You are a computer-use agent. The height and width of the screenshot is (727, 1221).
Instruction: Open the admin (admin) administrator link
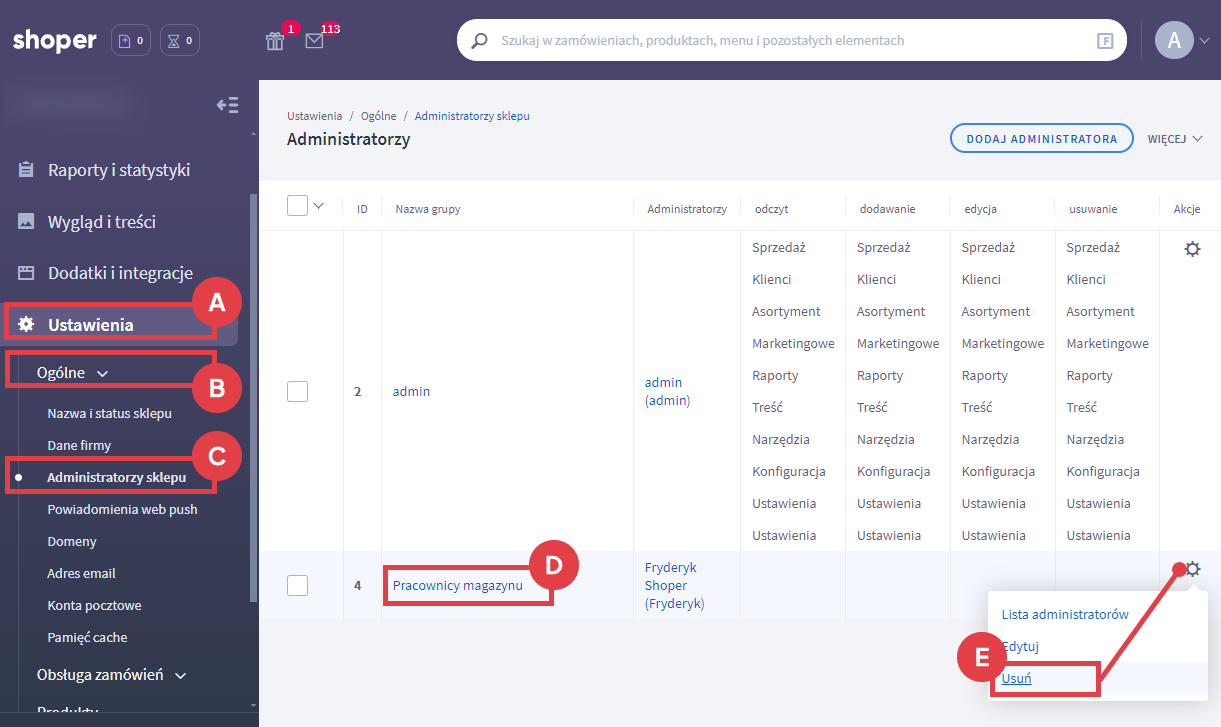tap(667, 391)
